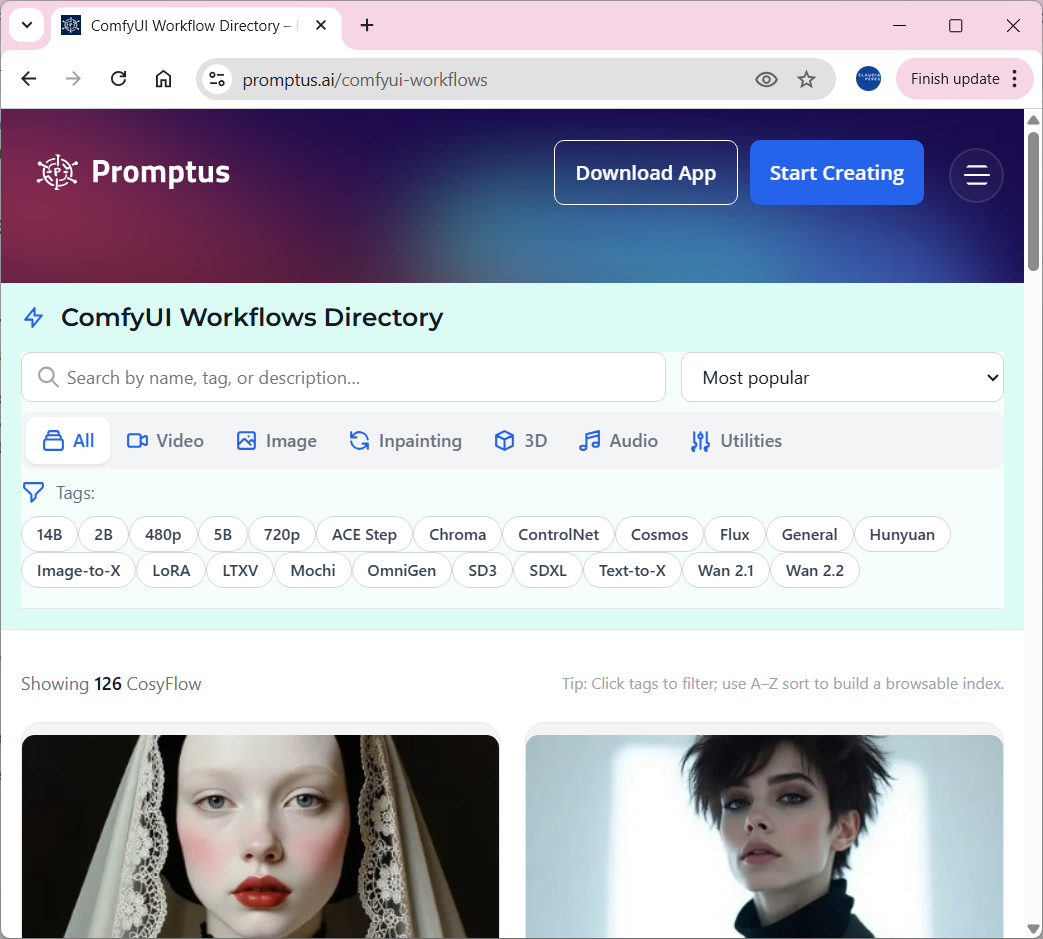The height and width of the screenshot is (939, 1043).
Task: Open the browser profile avatar
Action: (868, 78)
